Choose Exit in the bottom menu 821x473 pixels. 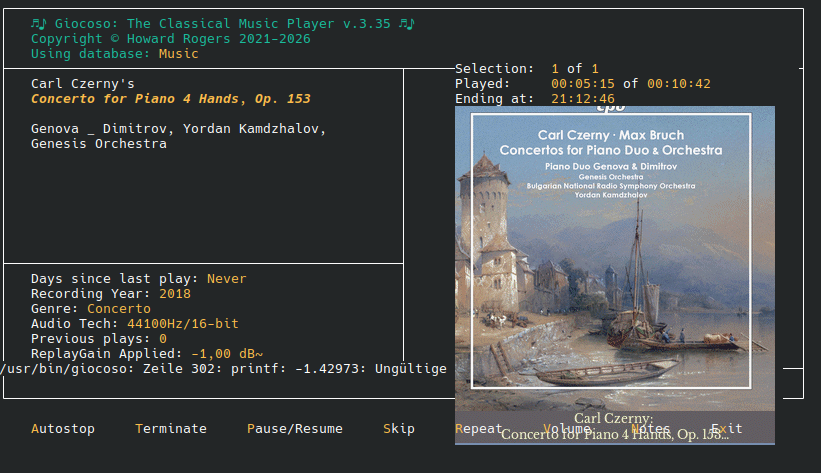click(727, 429)
